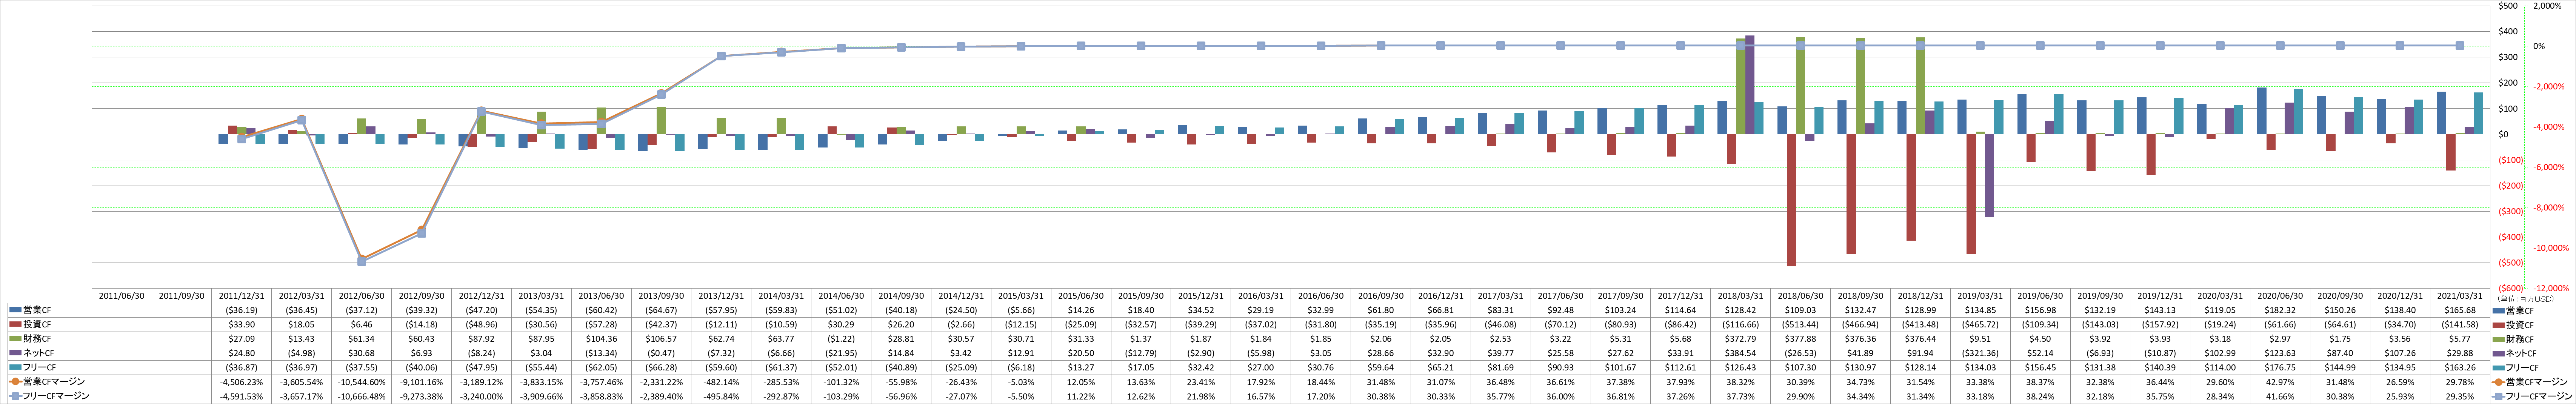2576x404 pixels.
Task: Click the 29.35% フリーCFマージン cell
Action: (x=2460, y=396)
